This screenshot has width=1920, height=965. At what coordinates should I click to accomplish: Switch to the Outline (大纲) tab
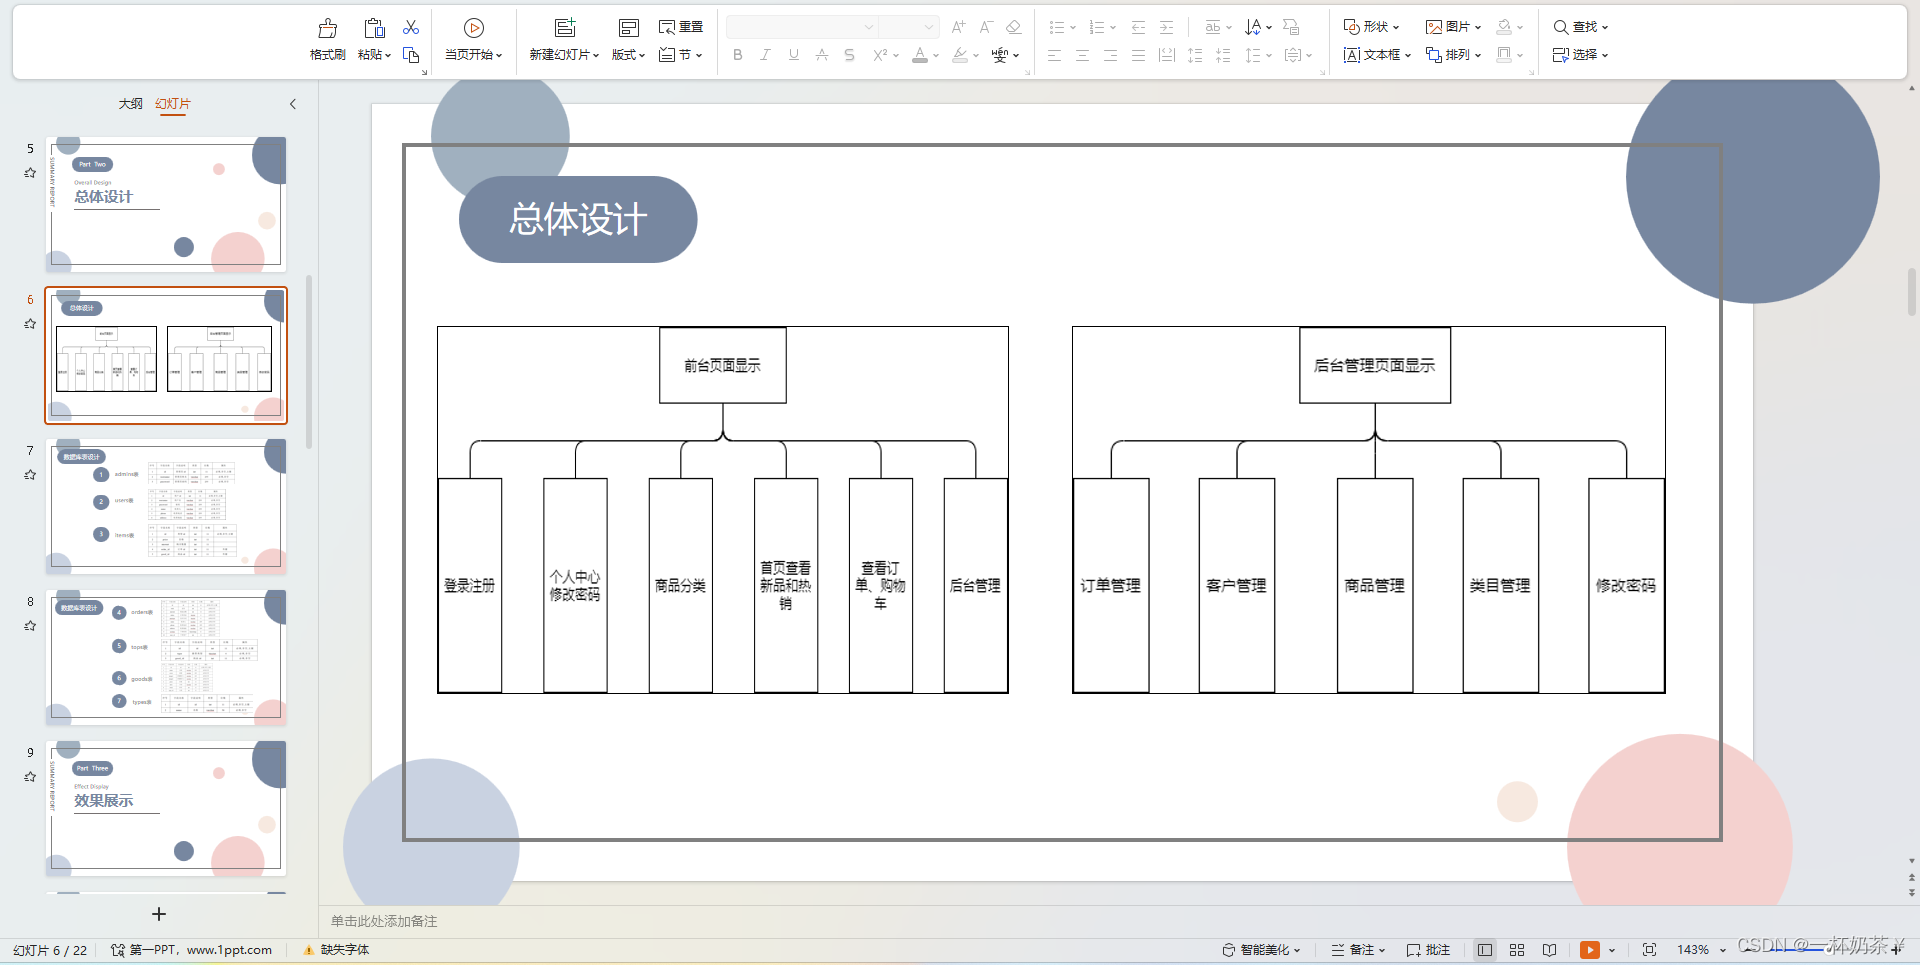130,104
